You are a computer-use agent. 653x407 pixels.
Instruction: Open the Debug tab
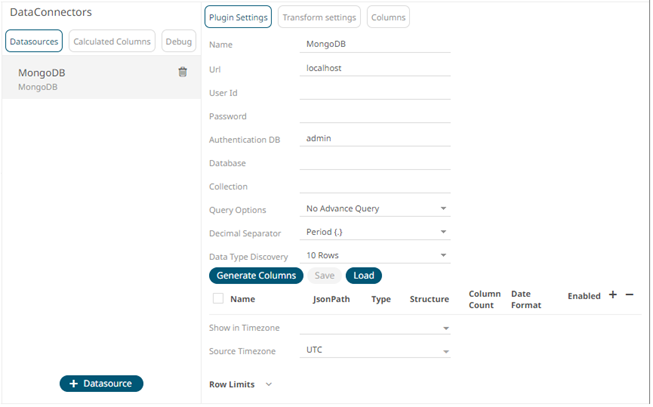(x=178, y=41)
